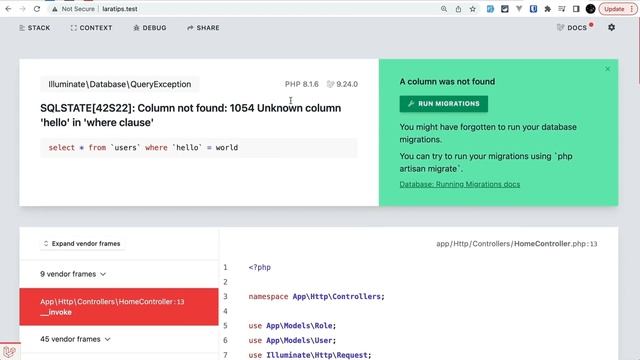Open the browser profile avatar
Screen dimensions: 640x360
tap(590, 9)
